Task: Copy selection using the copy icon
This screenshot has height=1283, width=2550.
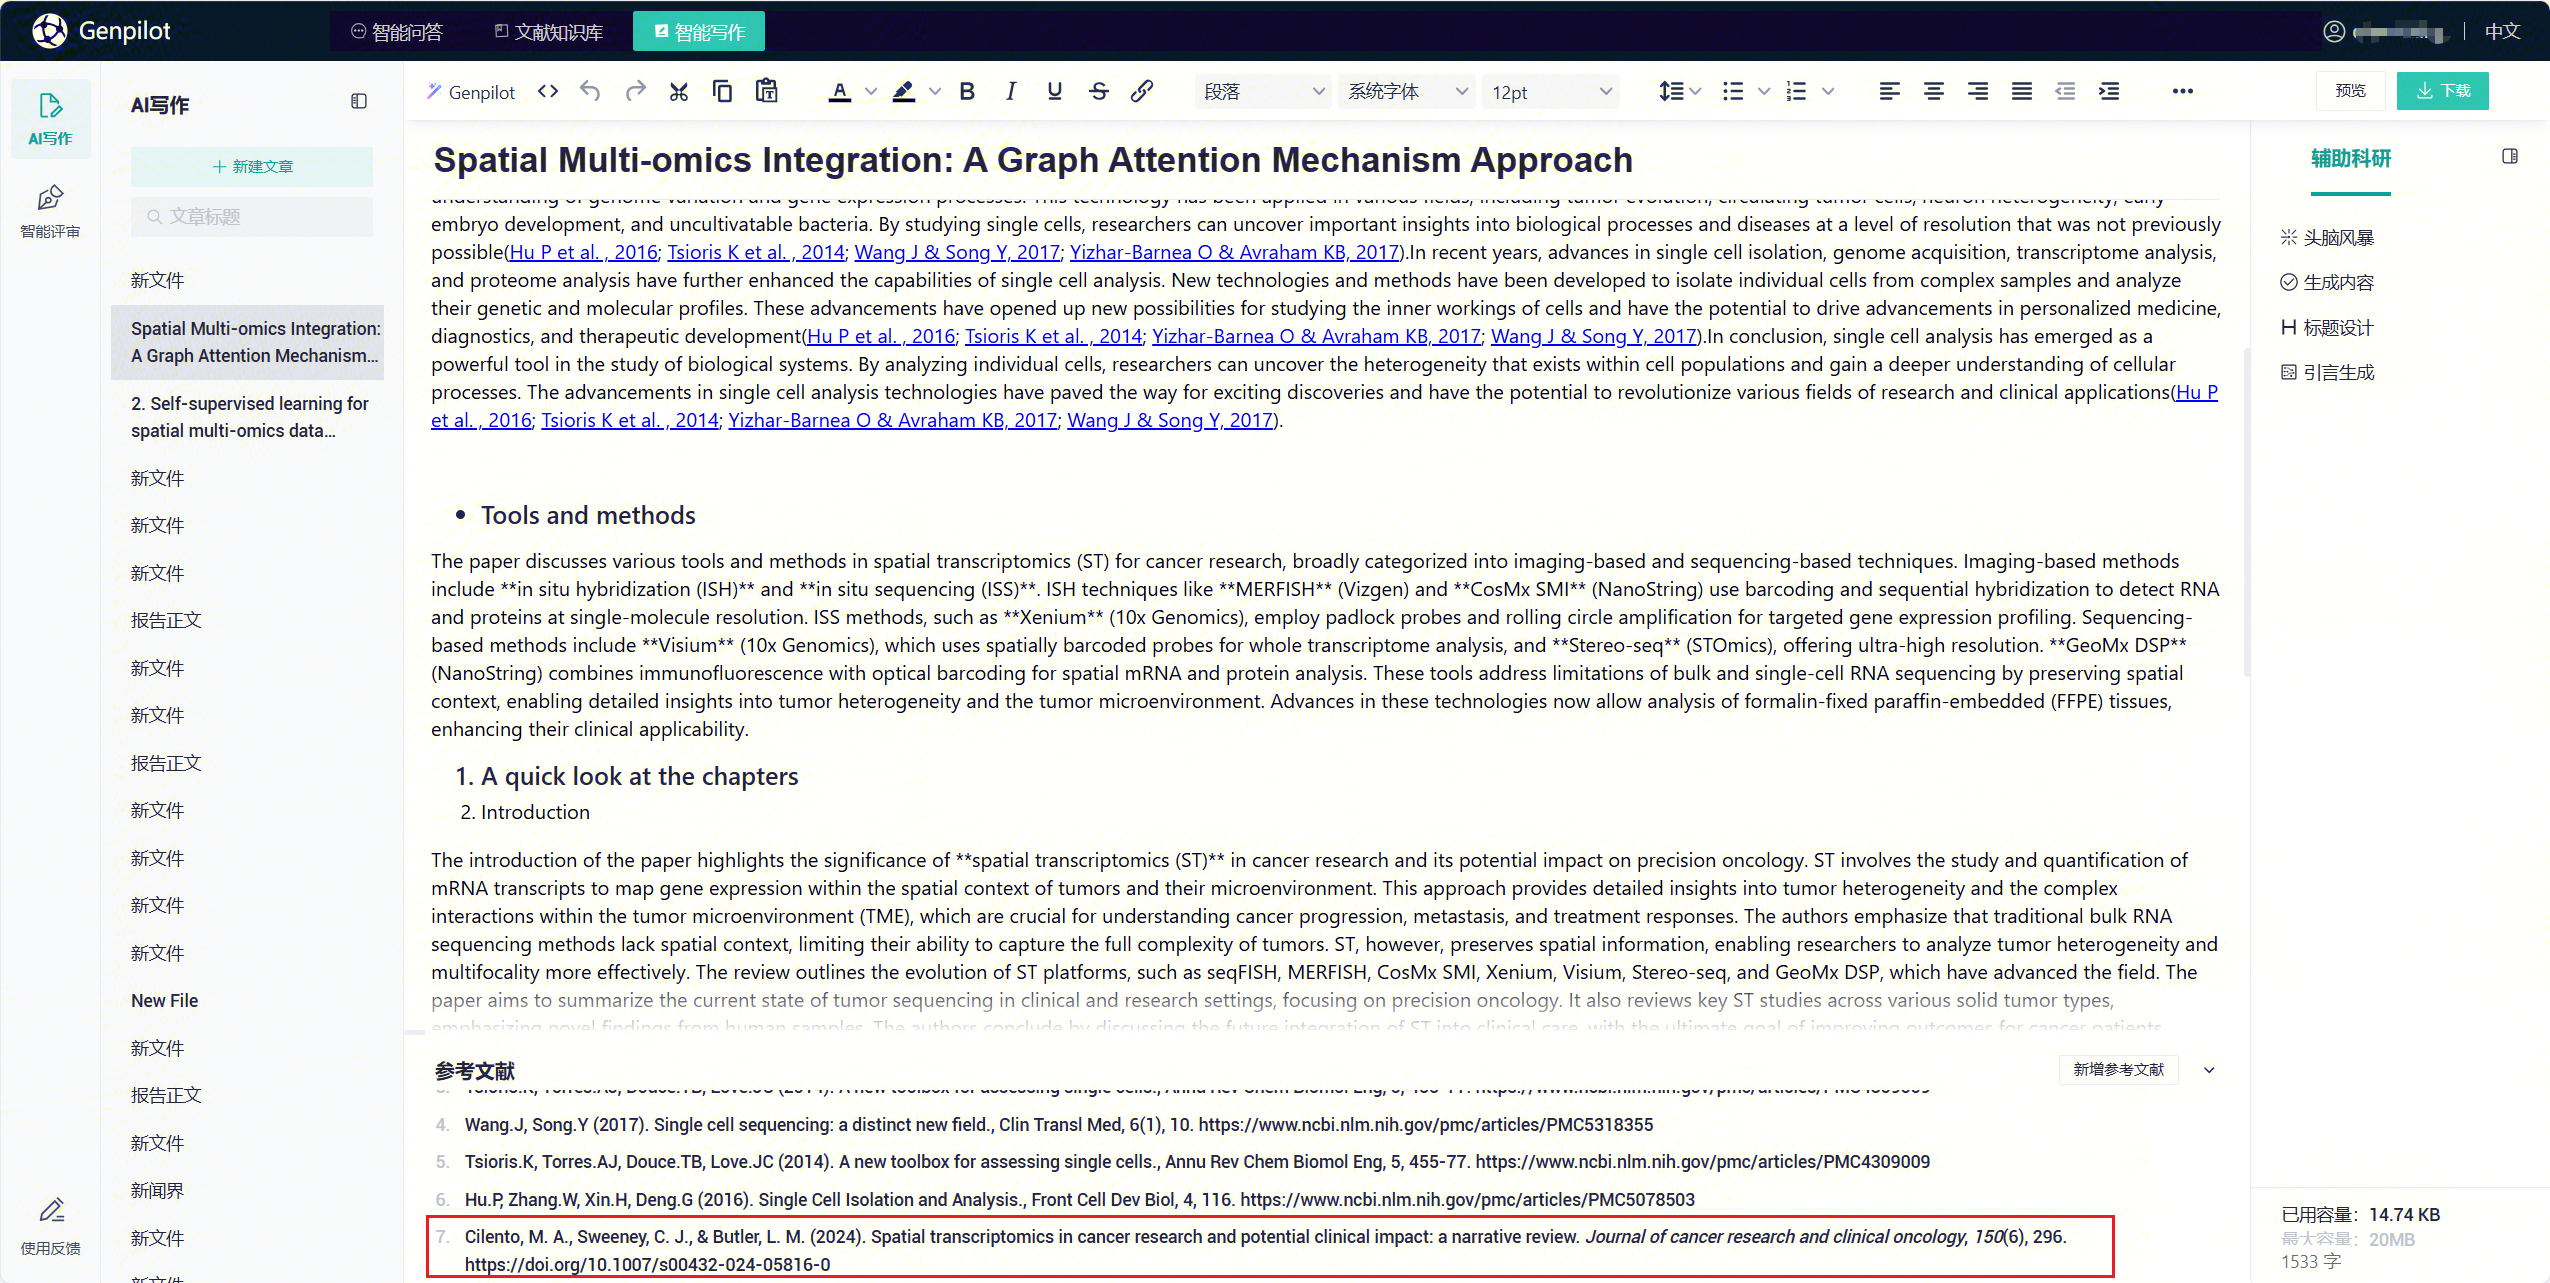Action: click(722, 92)
